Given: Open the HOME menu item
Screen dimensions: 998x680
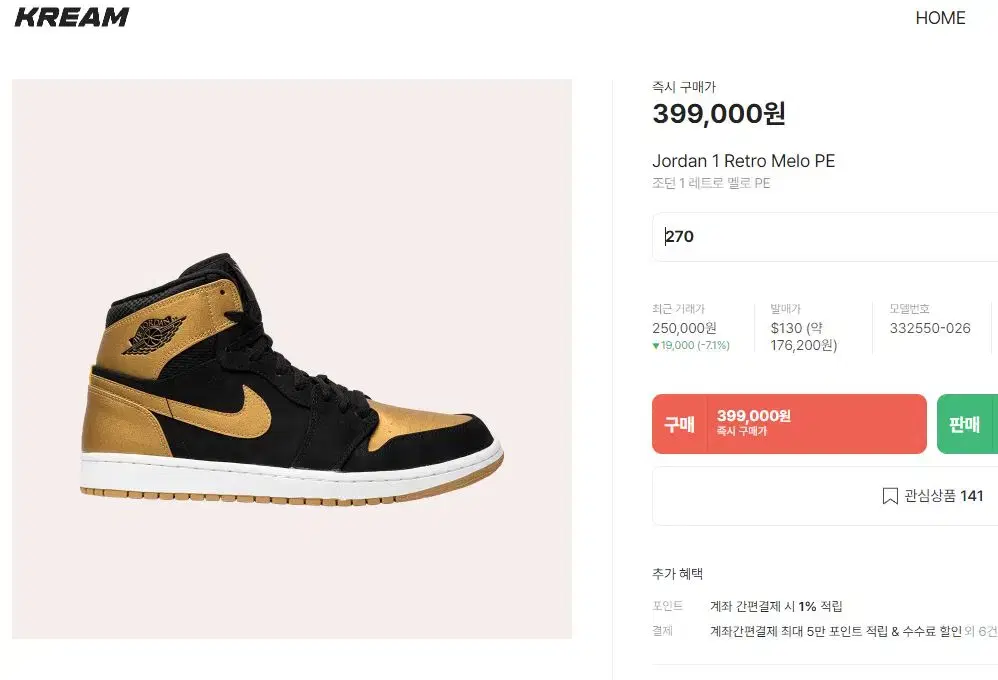Looking at the screenshot, I should 940,18.
